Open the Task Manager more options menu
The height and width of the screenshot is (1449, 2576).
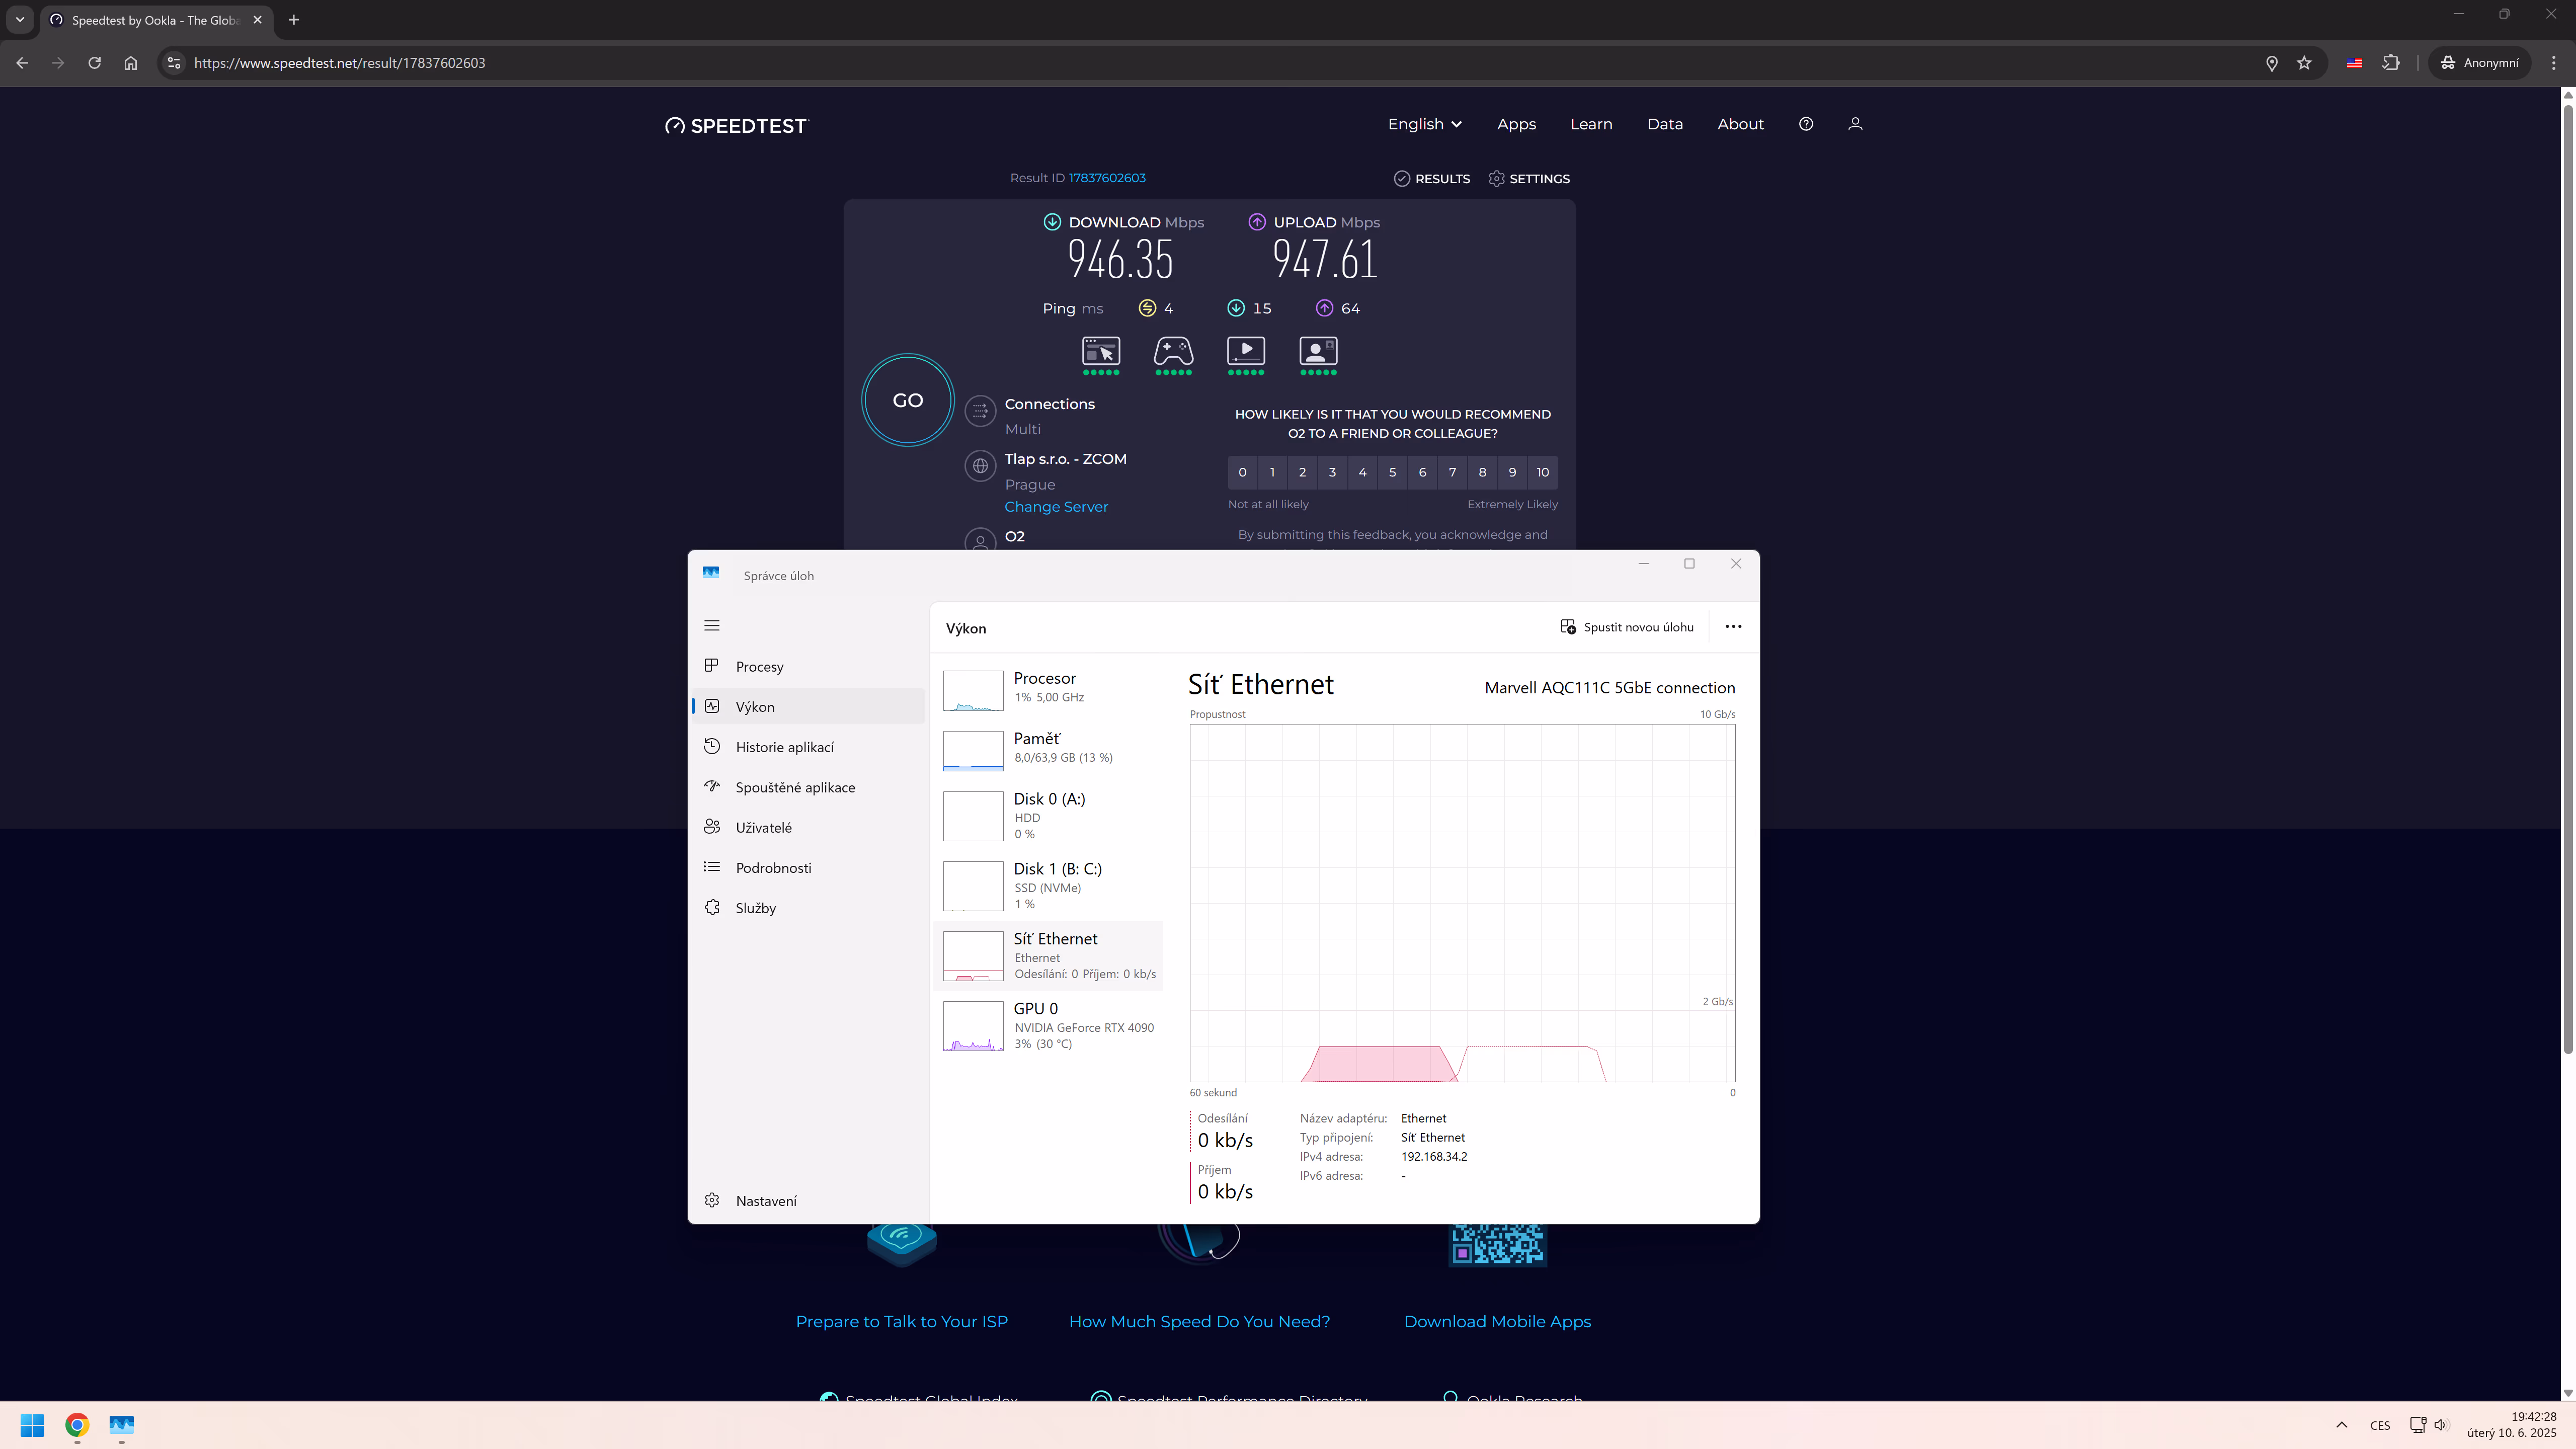1733,627
